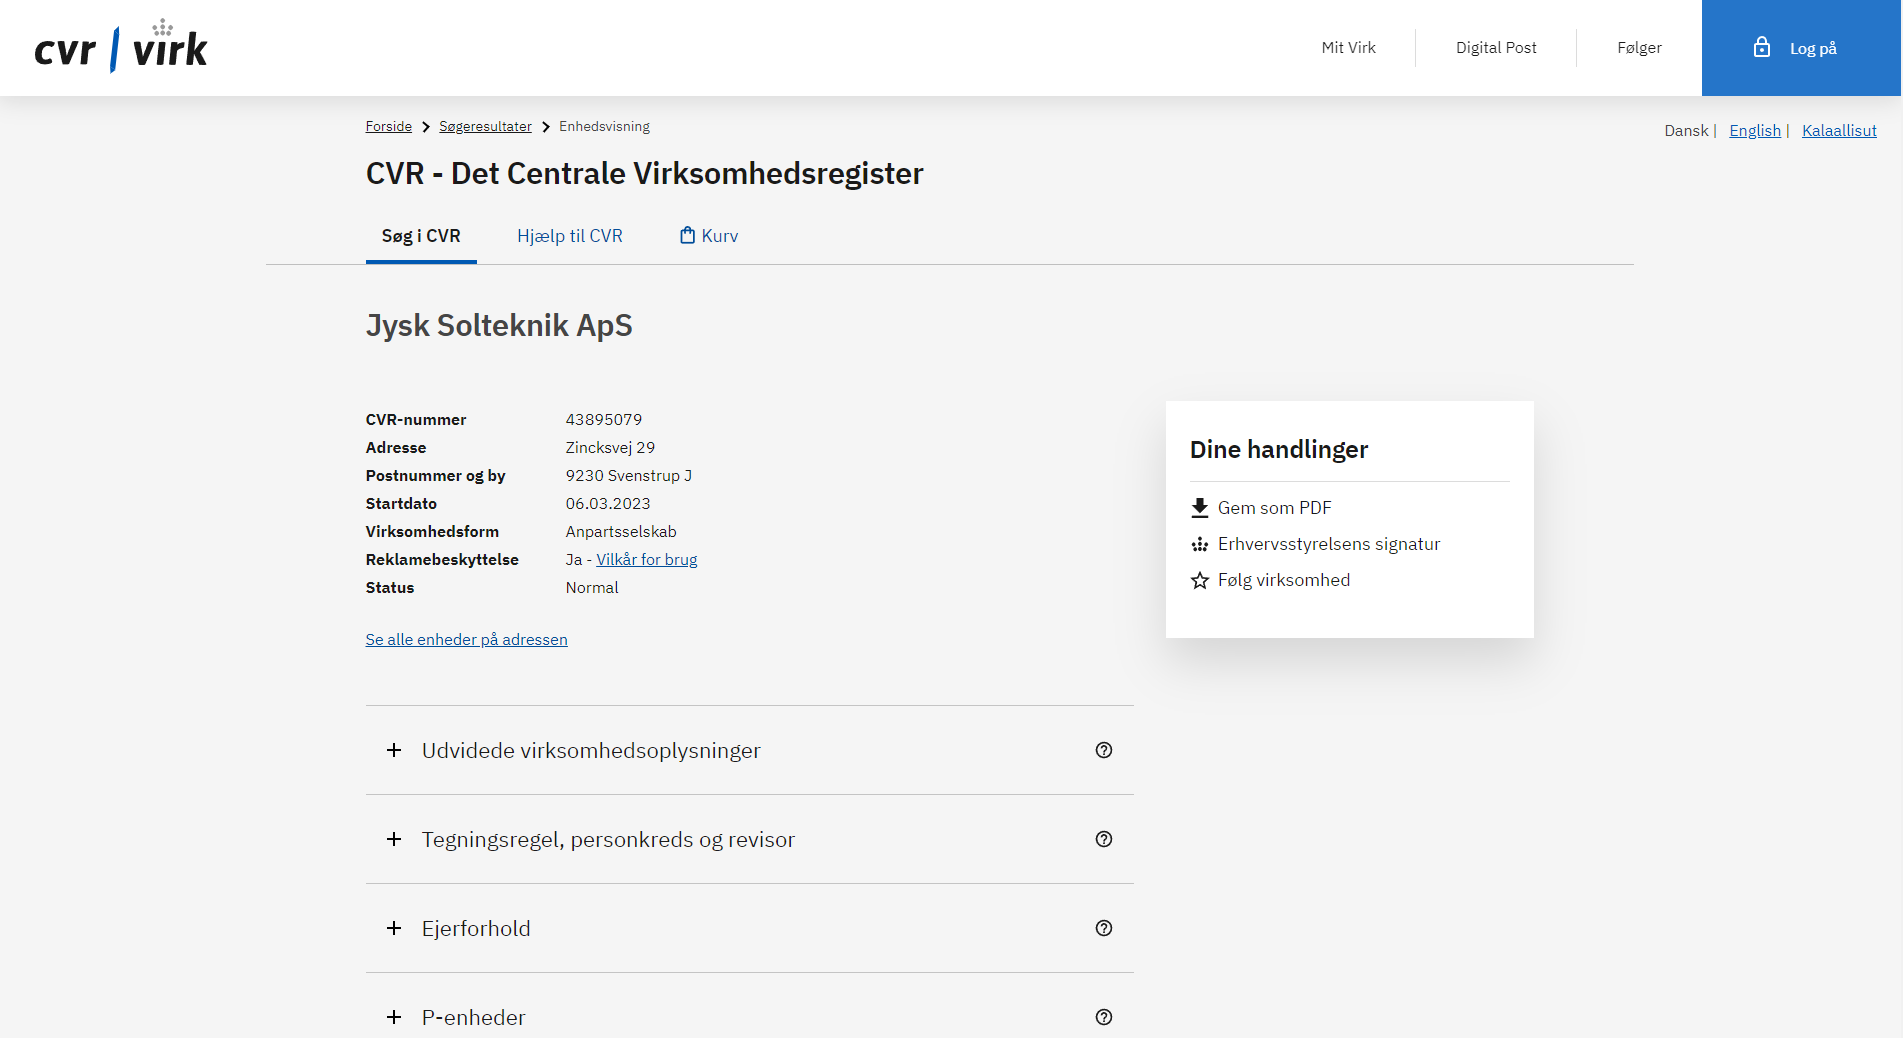The width and height of the screenshot is (1903, 1038).
Task: Click the Adresse label
Action: click(396, 447)
